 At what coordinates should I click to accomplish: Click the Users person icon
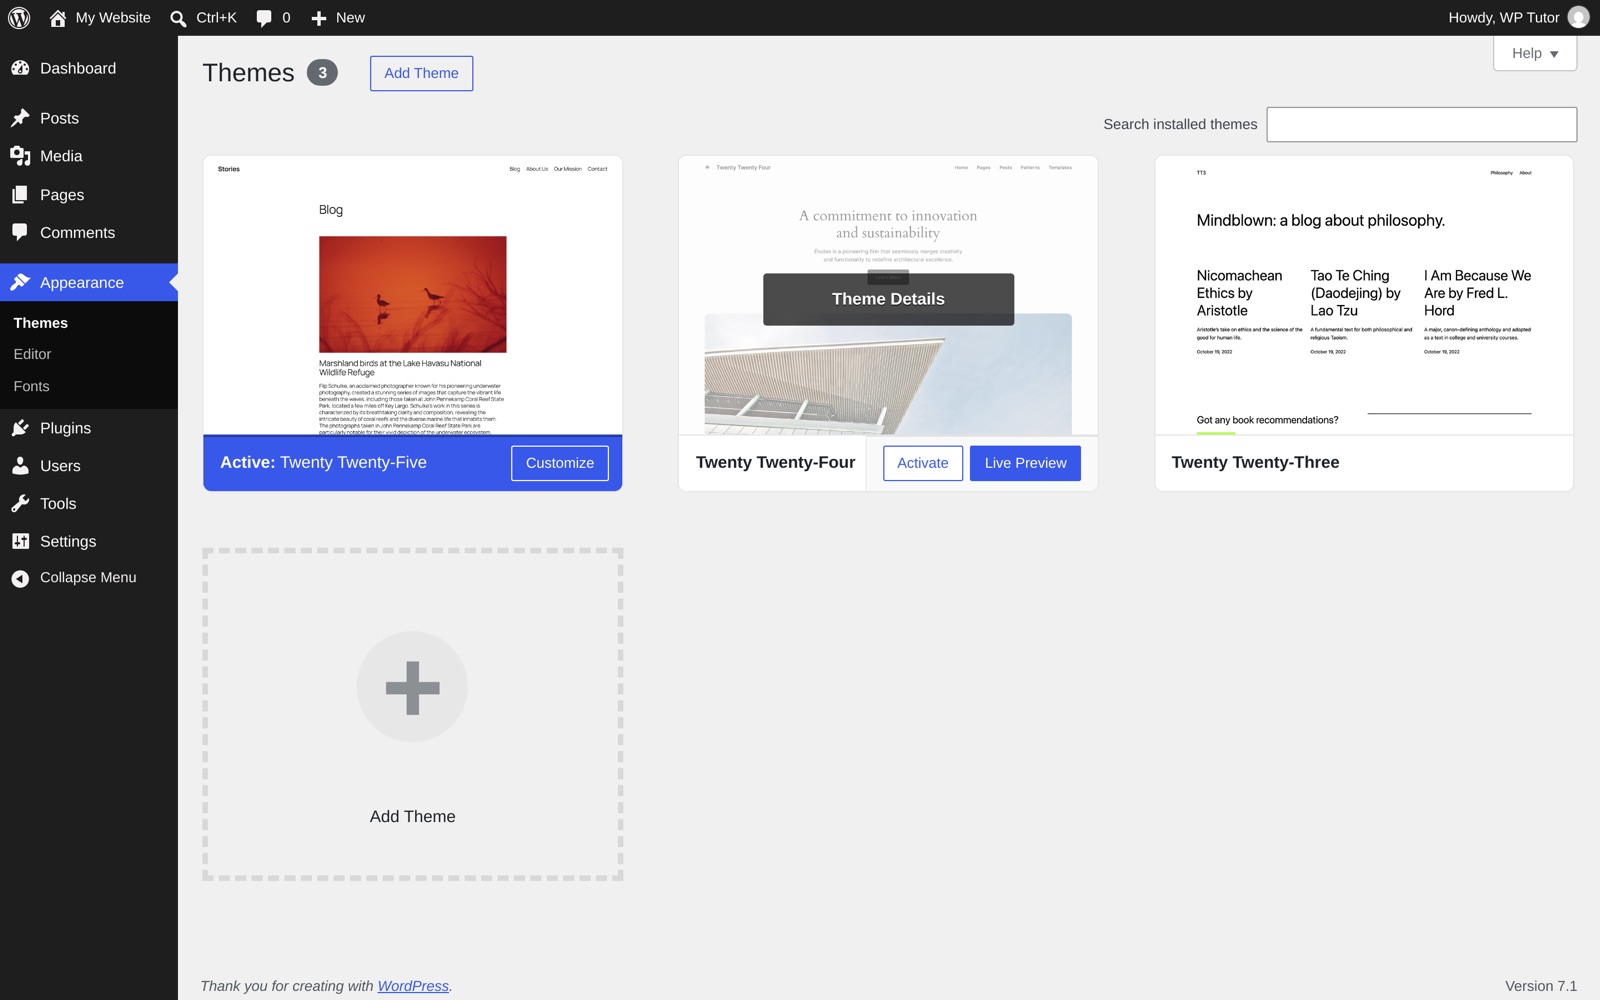pos(20,466)
